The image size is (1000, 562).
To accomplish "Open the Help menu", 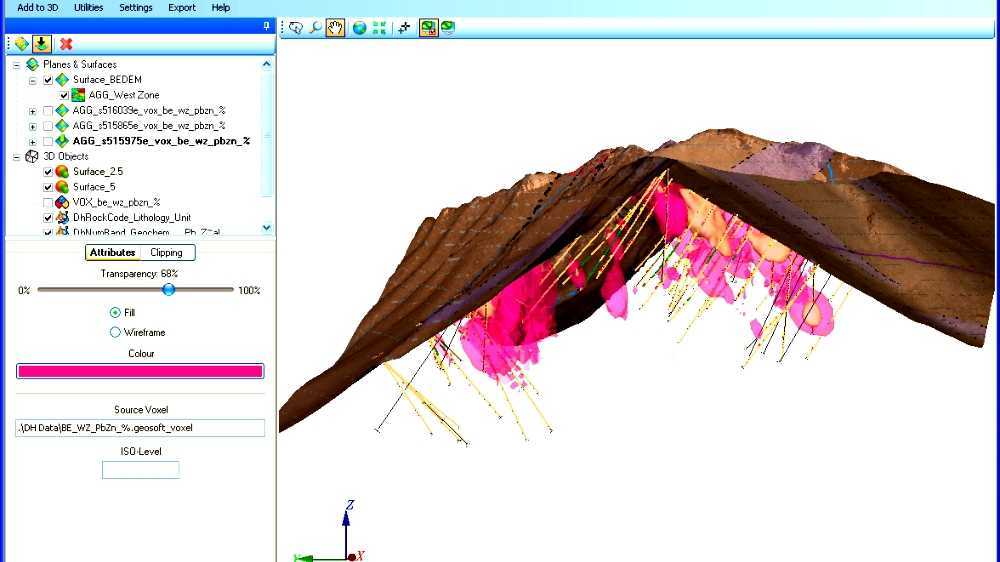I will click(x=221, y=8).
